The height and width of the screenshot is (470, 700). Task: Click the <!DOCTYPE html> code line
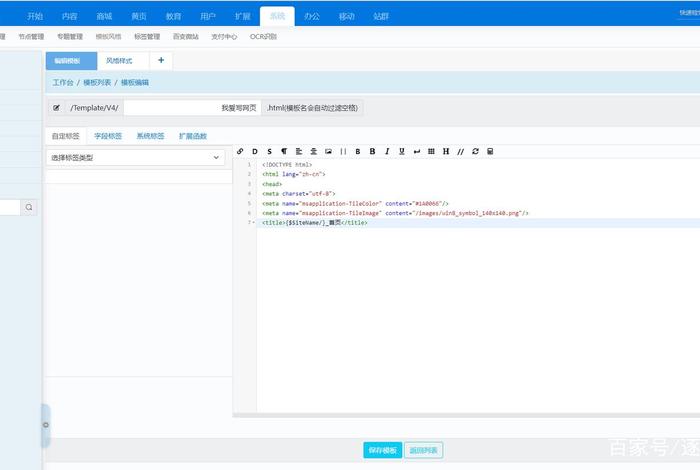287,165
